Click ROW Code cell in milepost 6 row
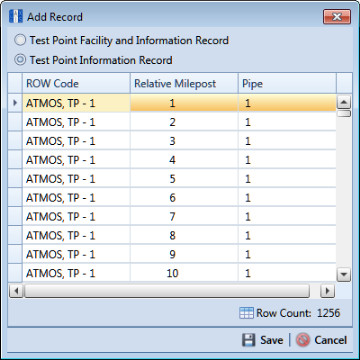Viewport: 360px width, 360px height. [x=76, y=198]
